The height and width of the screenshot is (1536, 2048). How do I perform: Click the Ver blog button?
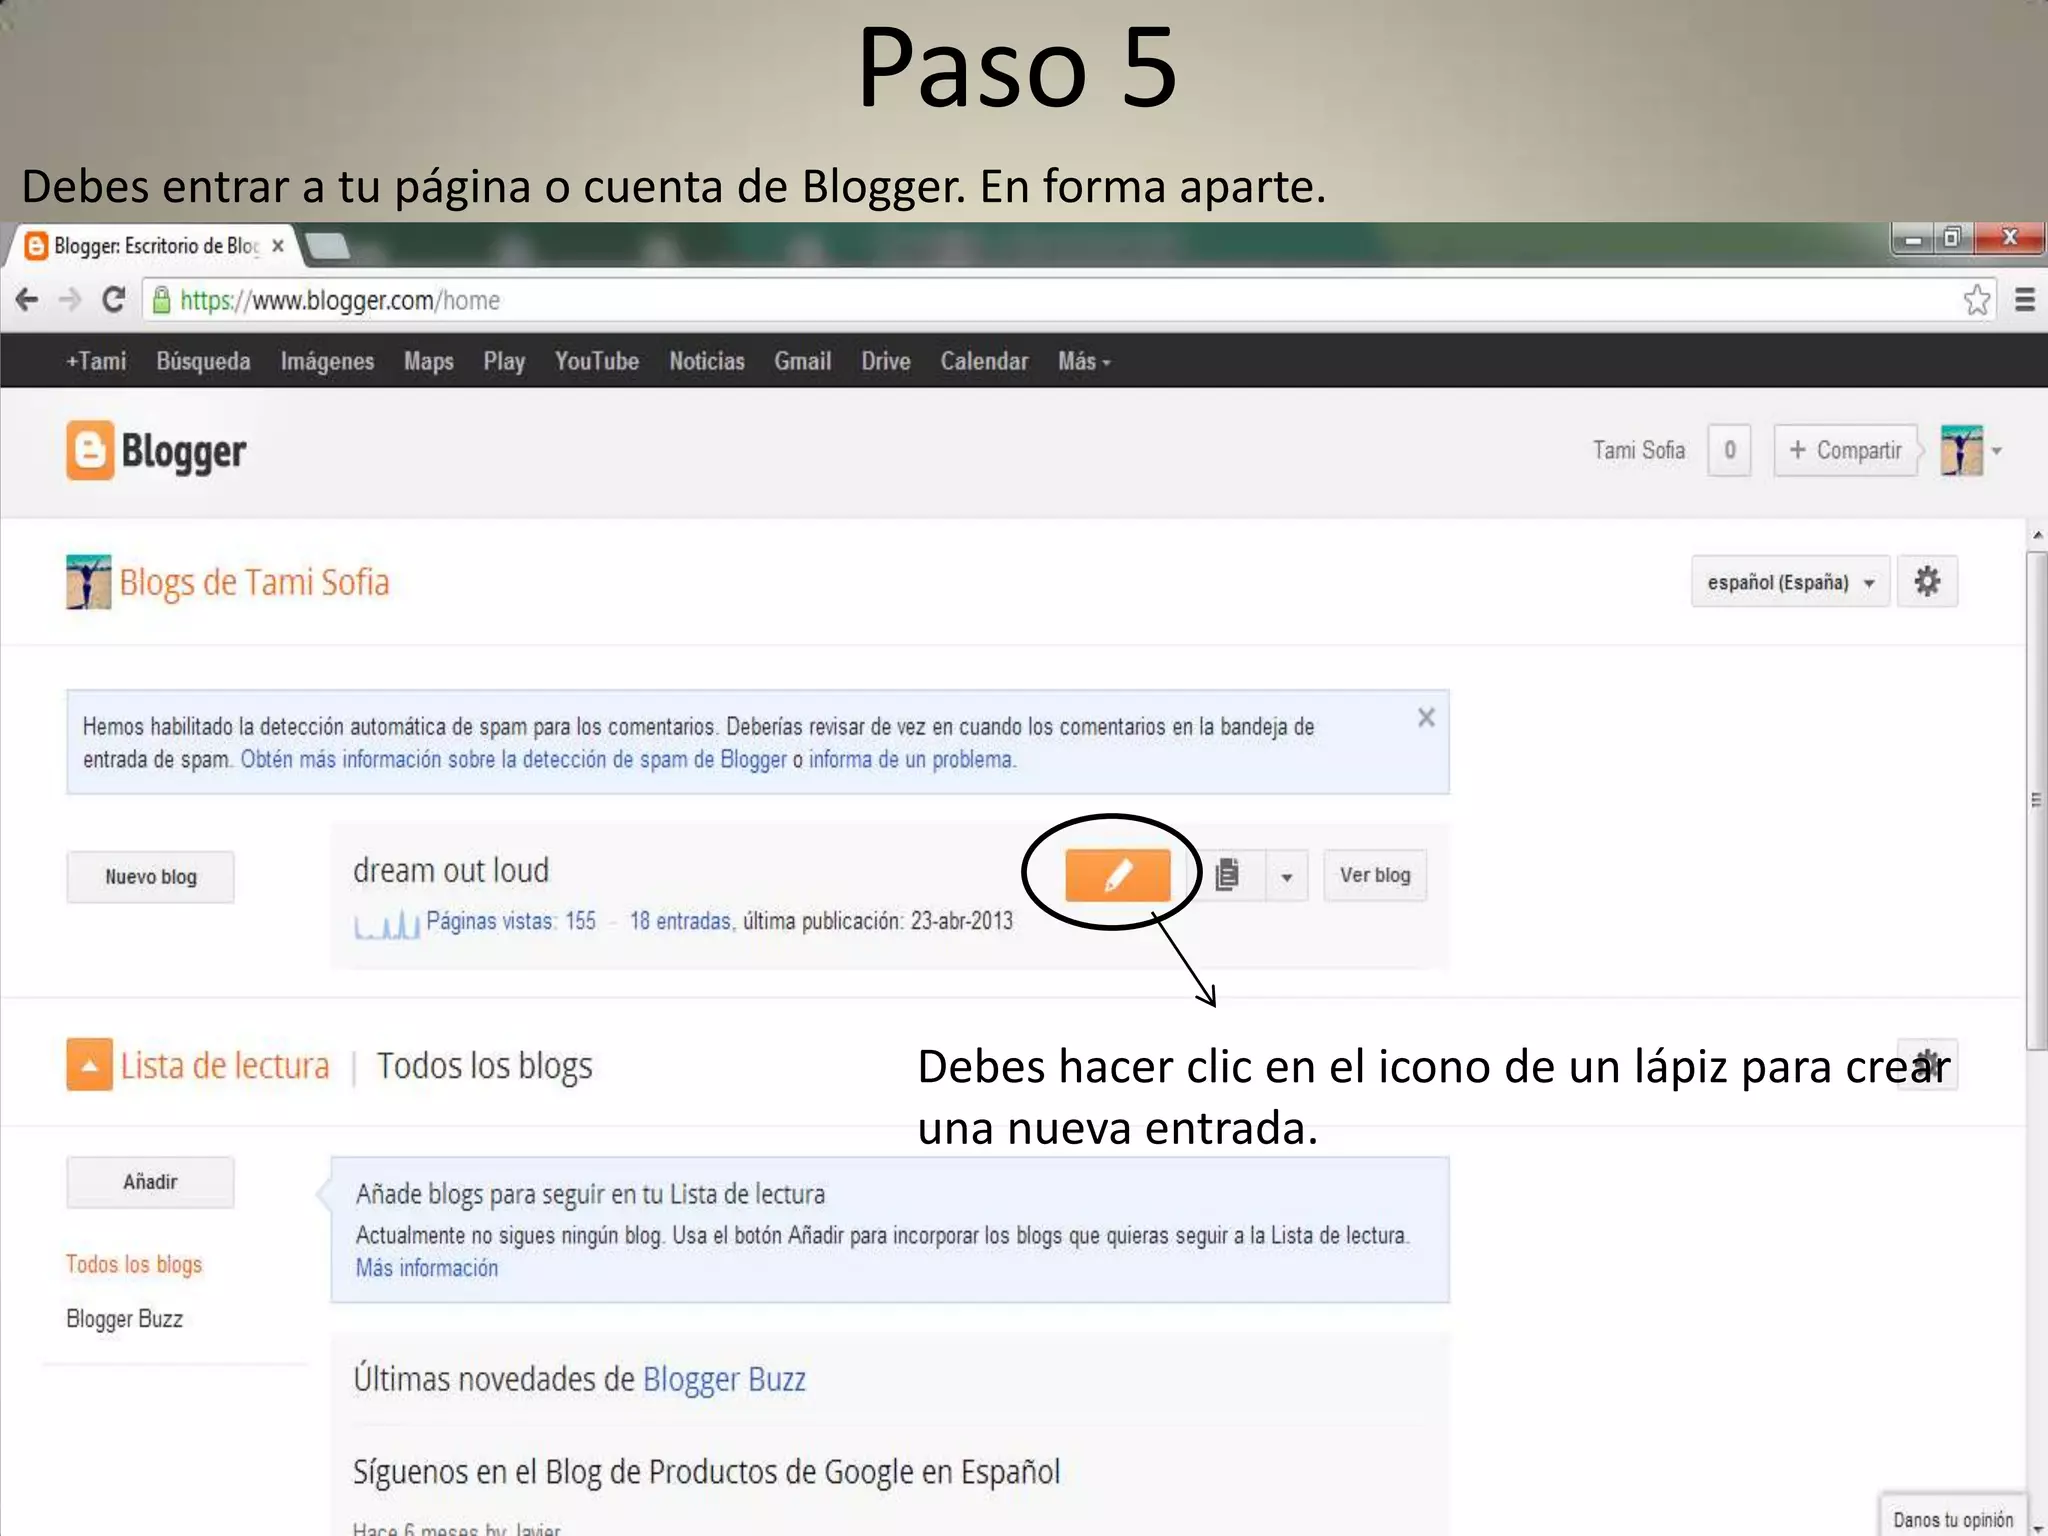1375,875
